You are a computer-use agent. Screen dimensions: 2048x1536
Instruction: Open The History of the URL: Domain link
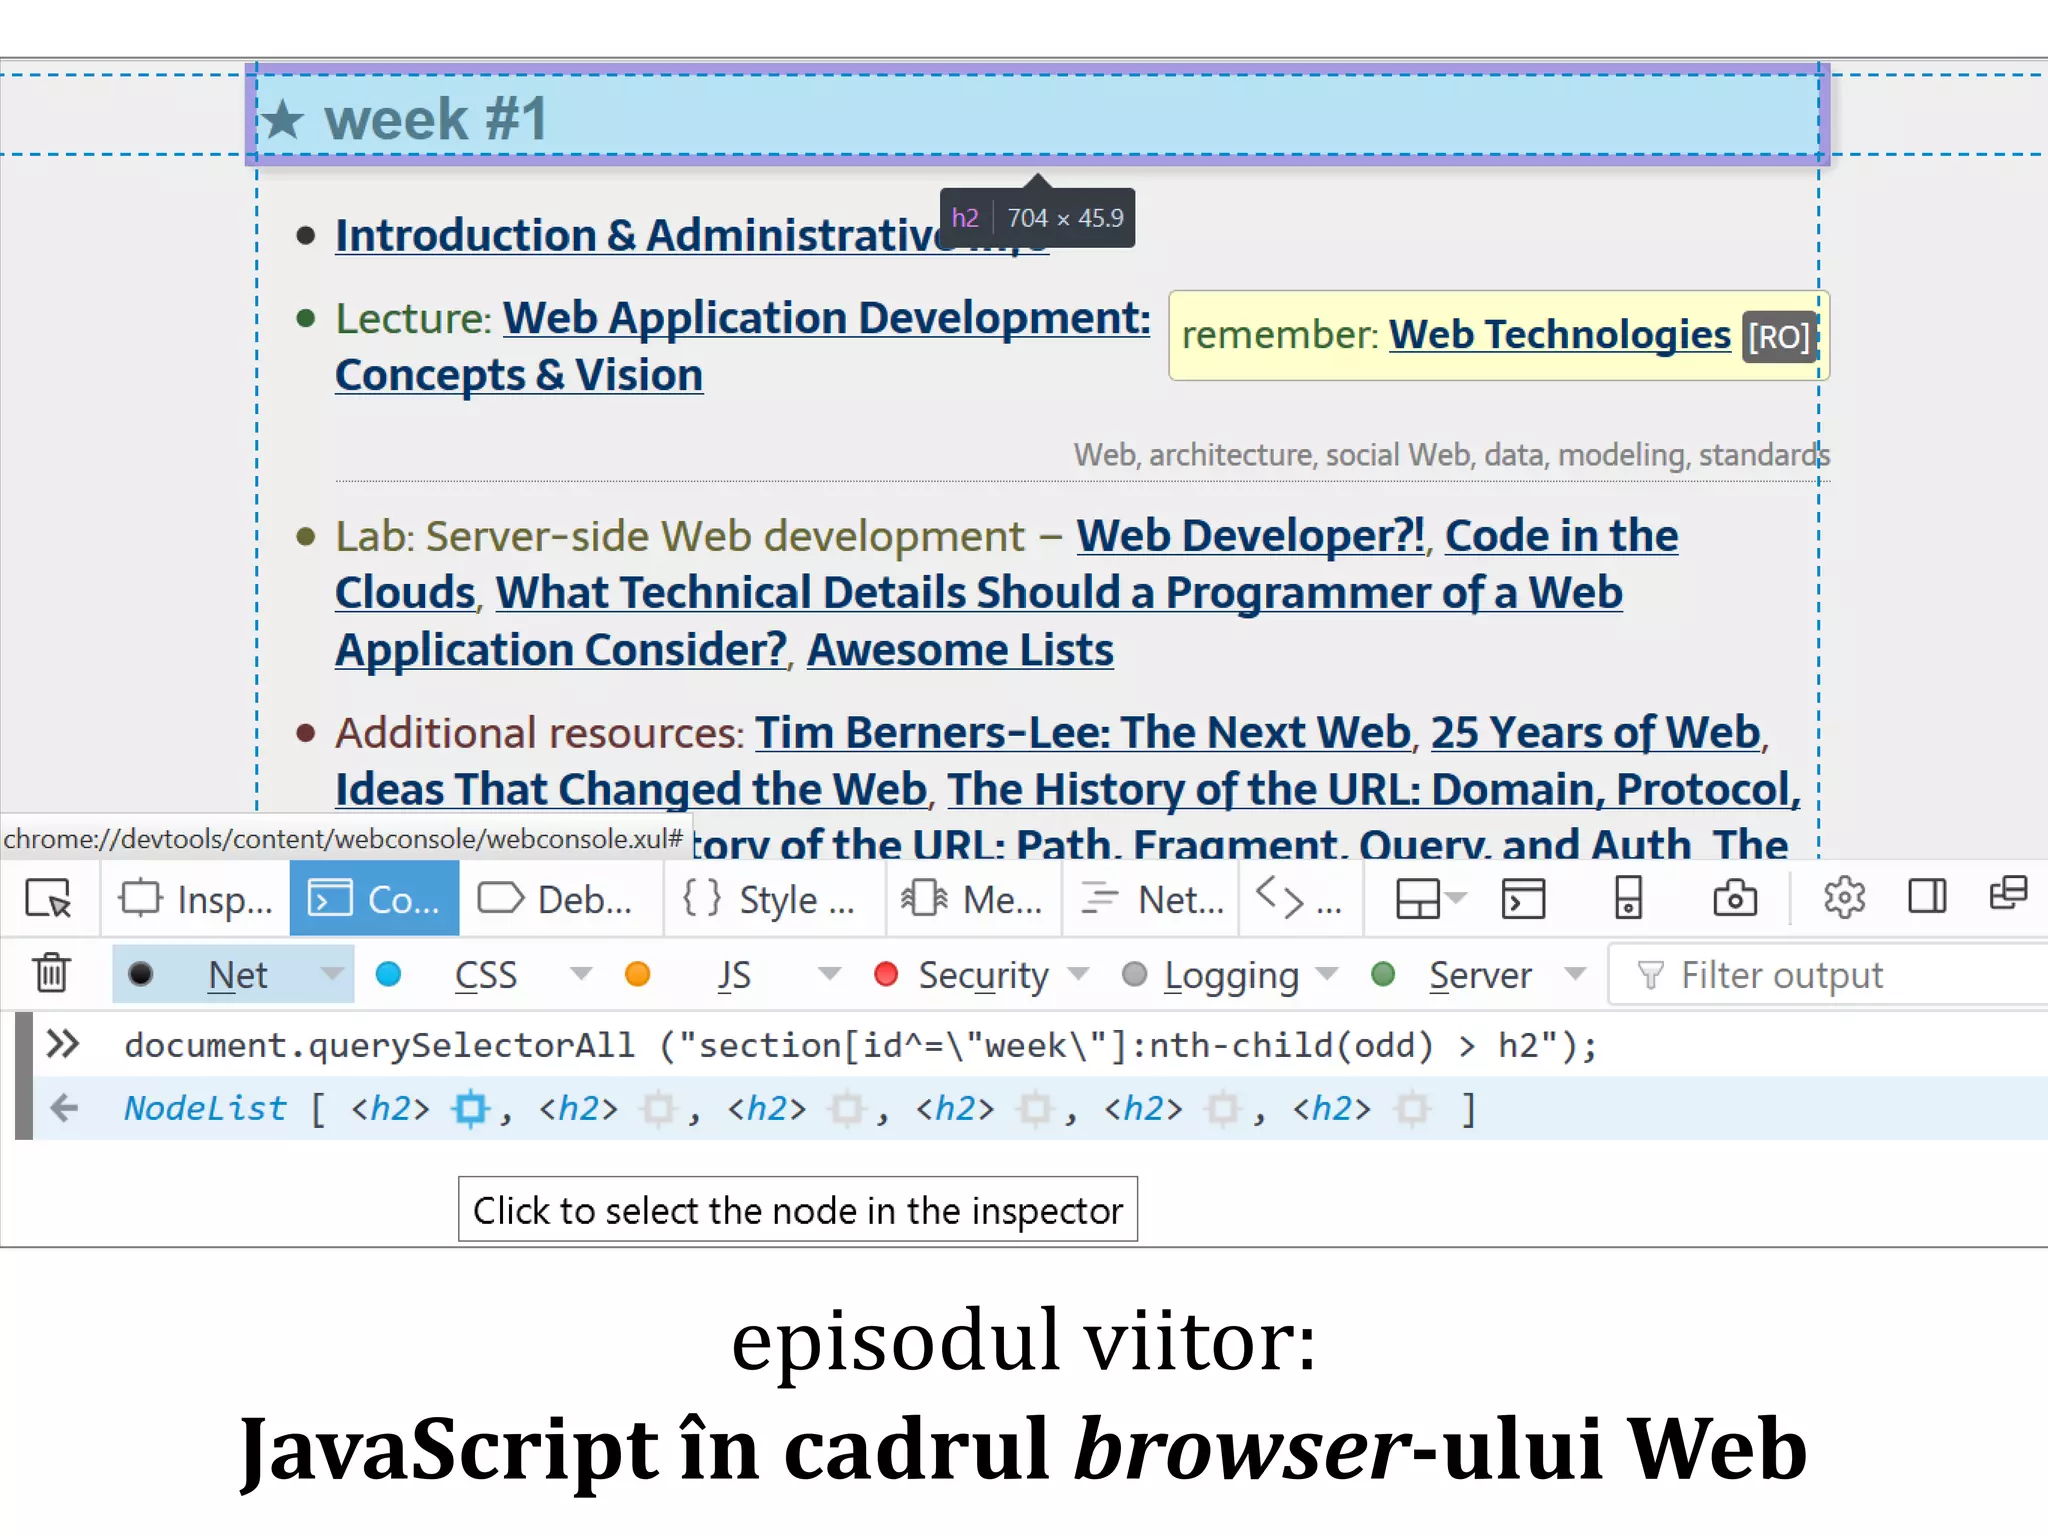[1373, 790]
